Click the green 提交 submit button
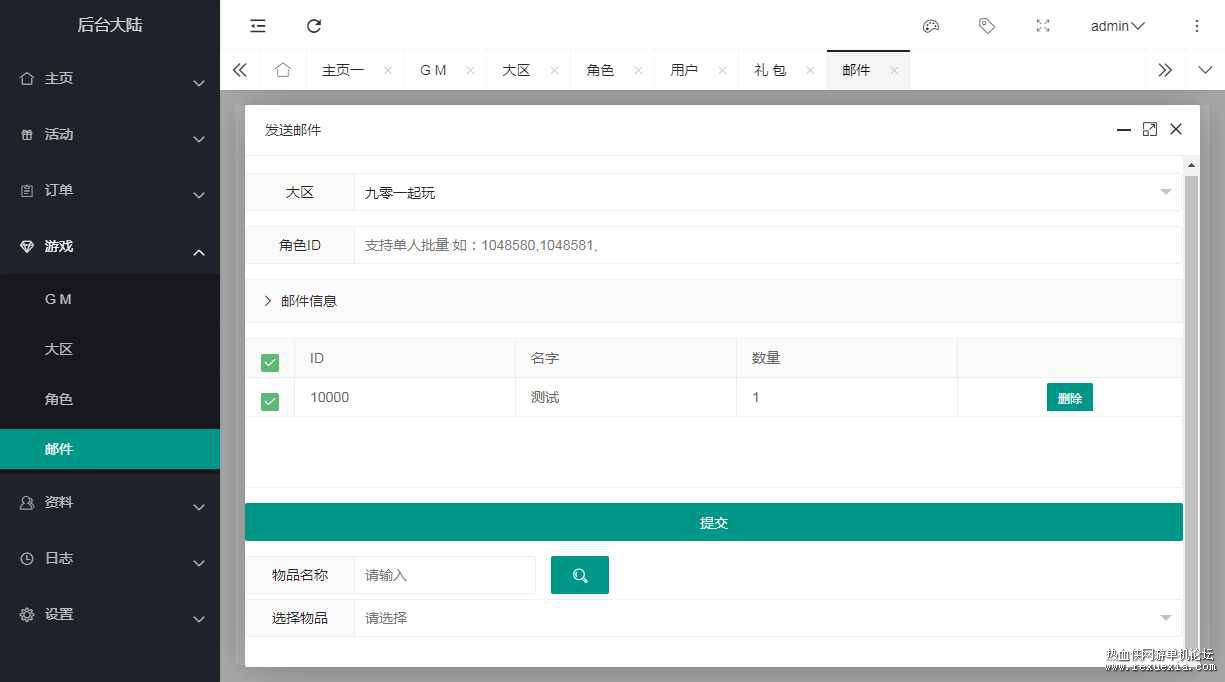The image size is (1225, 682). pyautogui.click(x=714, y=522)
